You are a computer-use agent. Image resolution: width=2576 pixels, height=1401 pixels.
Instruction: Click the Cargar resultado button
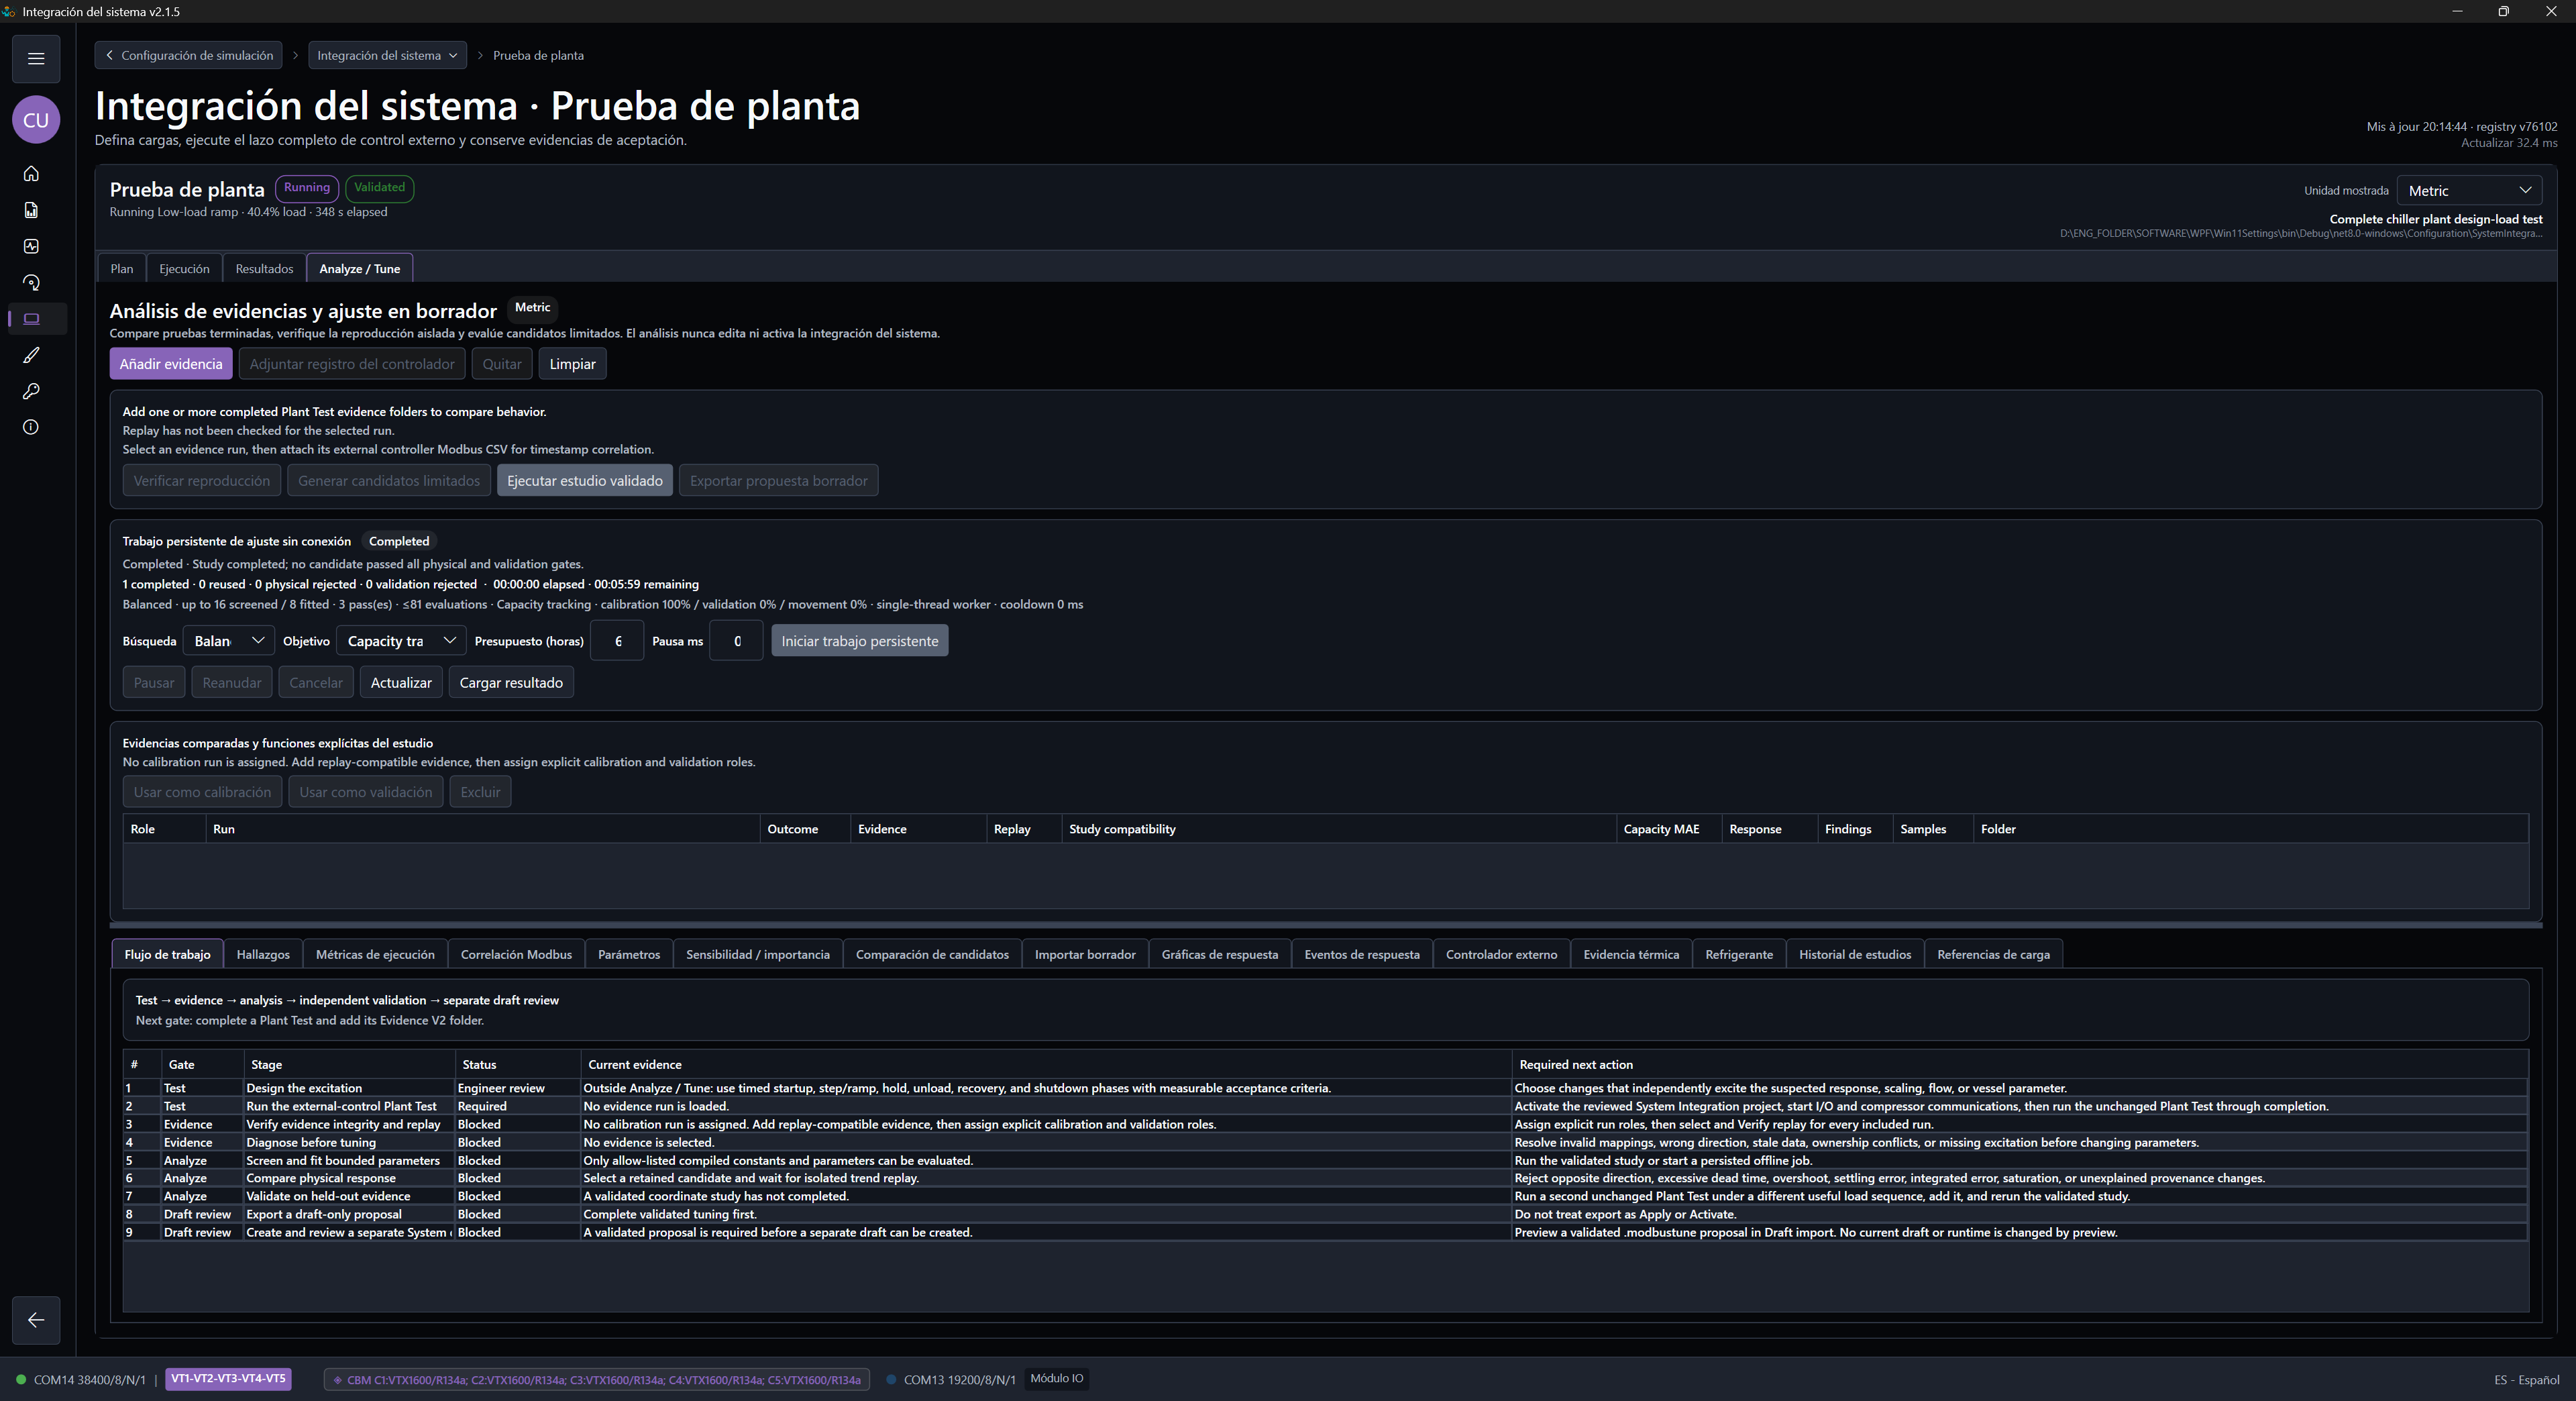511,683
